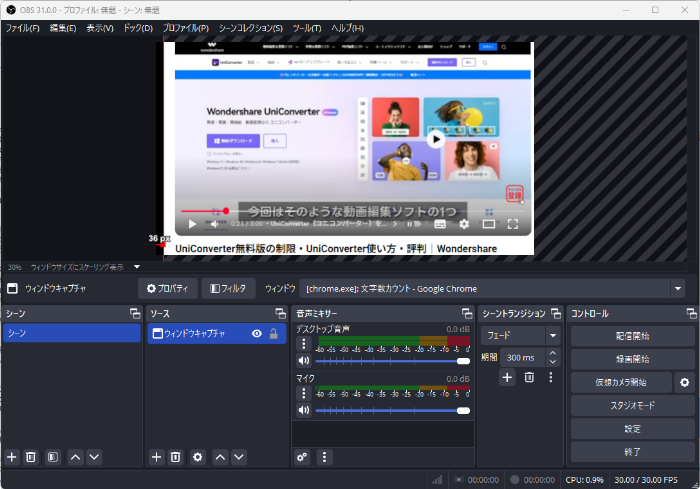Add a new scene transition with plus icon
700x489 pixels.
pos(507,377)
